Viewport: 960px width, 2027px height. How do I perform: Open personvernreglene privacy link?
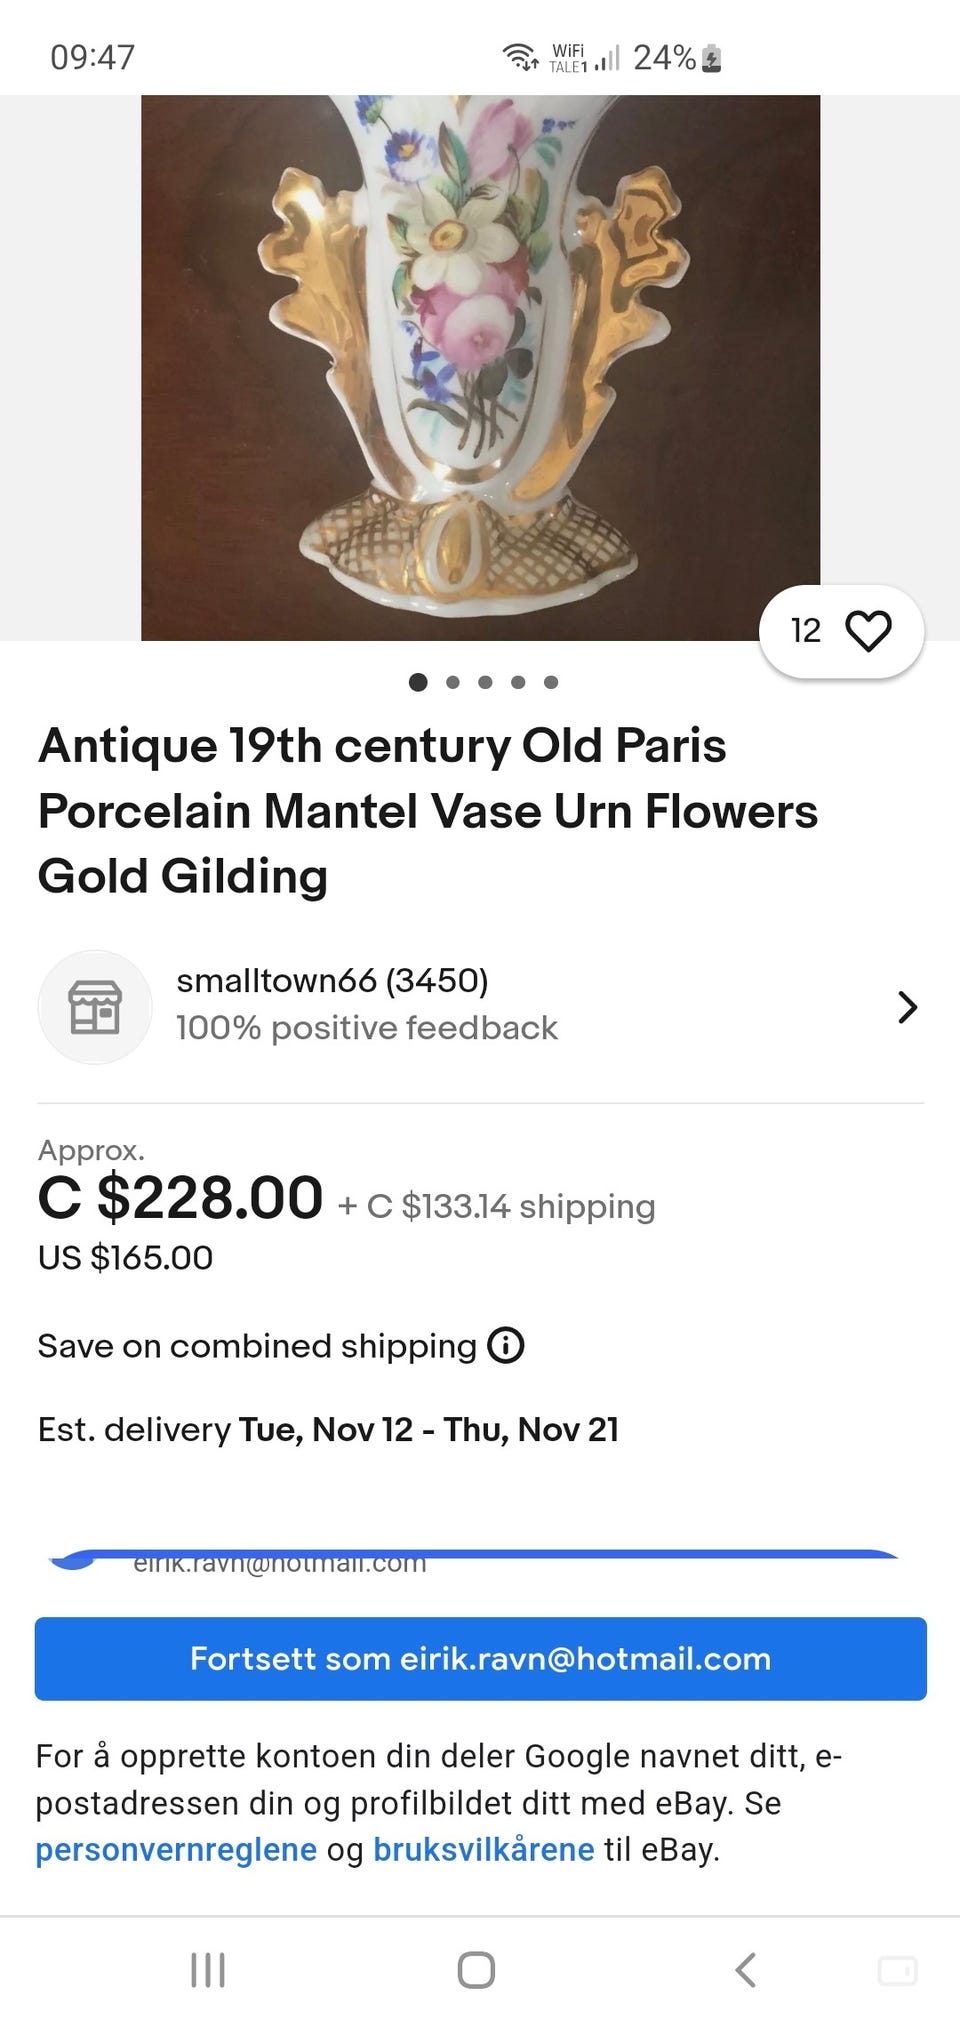tap(176, 1850)
